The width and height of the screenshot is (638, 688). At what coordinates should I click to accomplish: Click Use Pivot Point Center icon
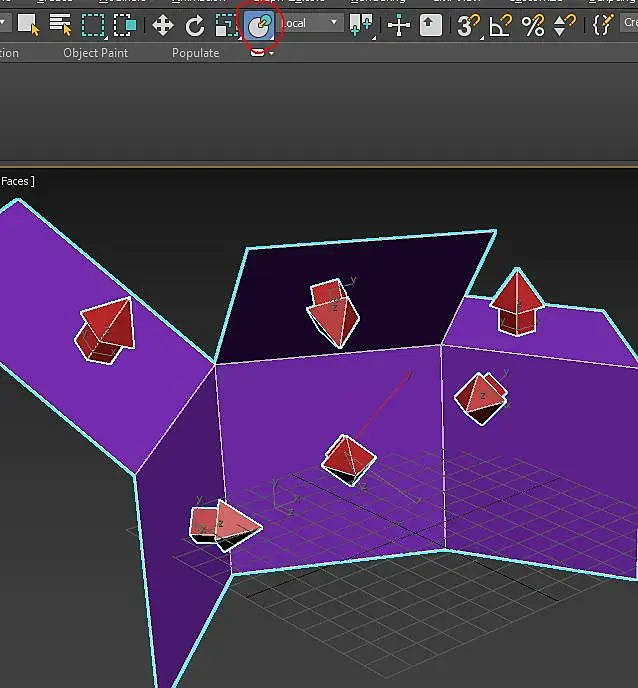361,25
